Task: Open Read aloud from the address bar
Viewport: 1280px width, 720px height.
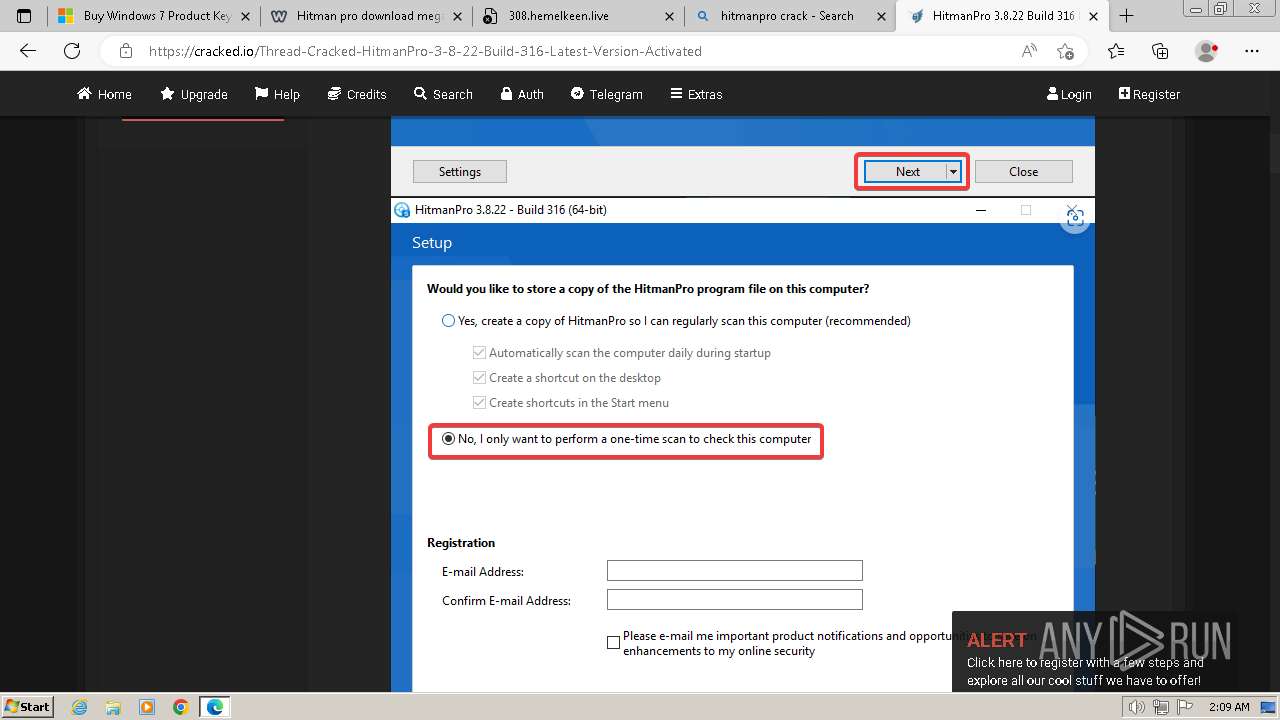Action: tap(1029, 51)
